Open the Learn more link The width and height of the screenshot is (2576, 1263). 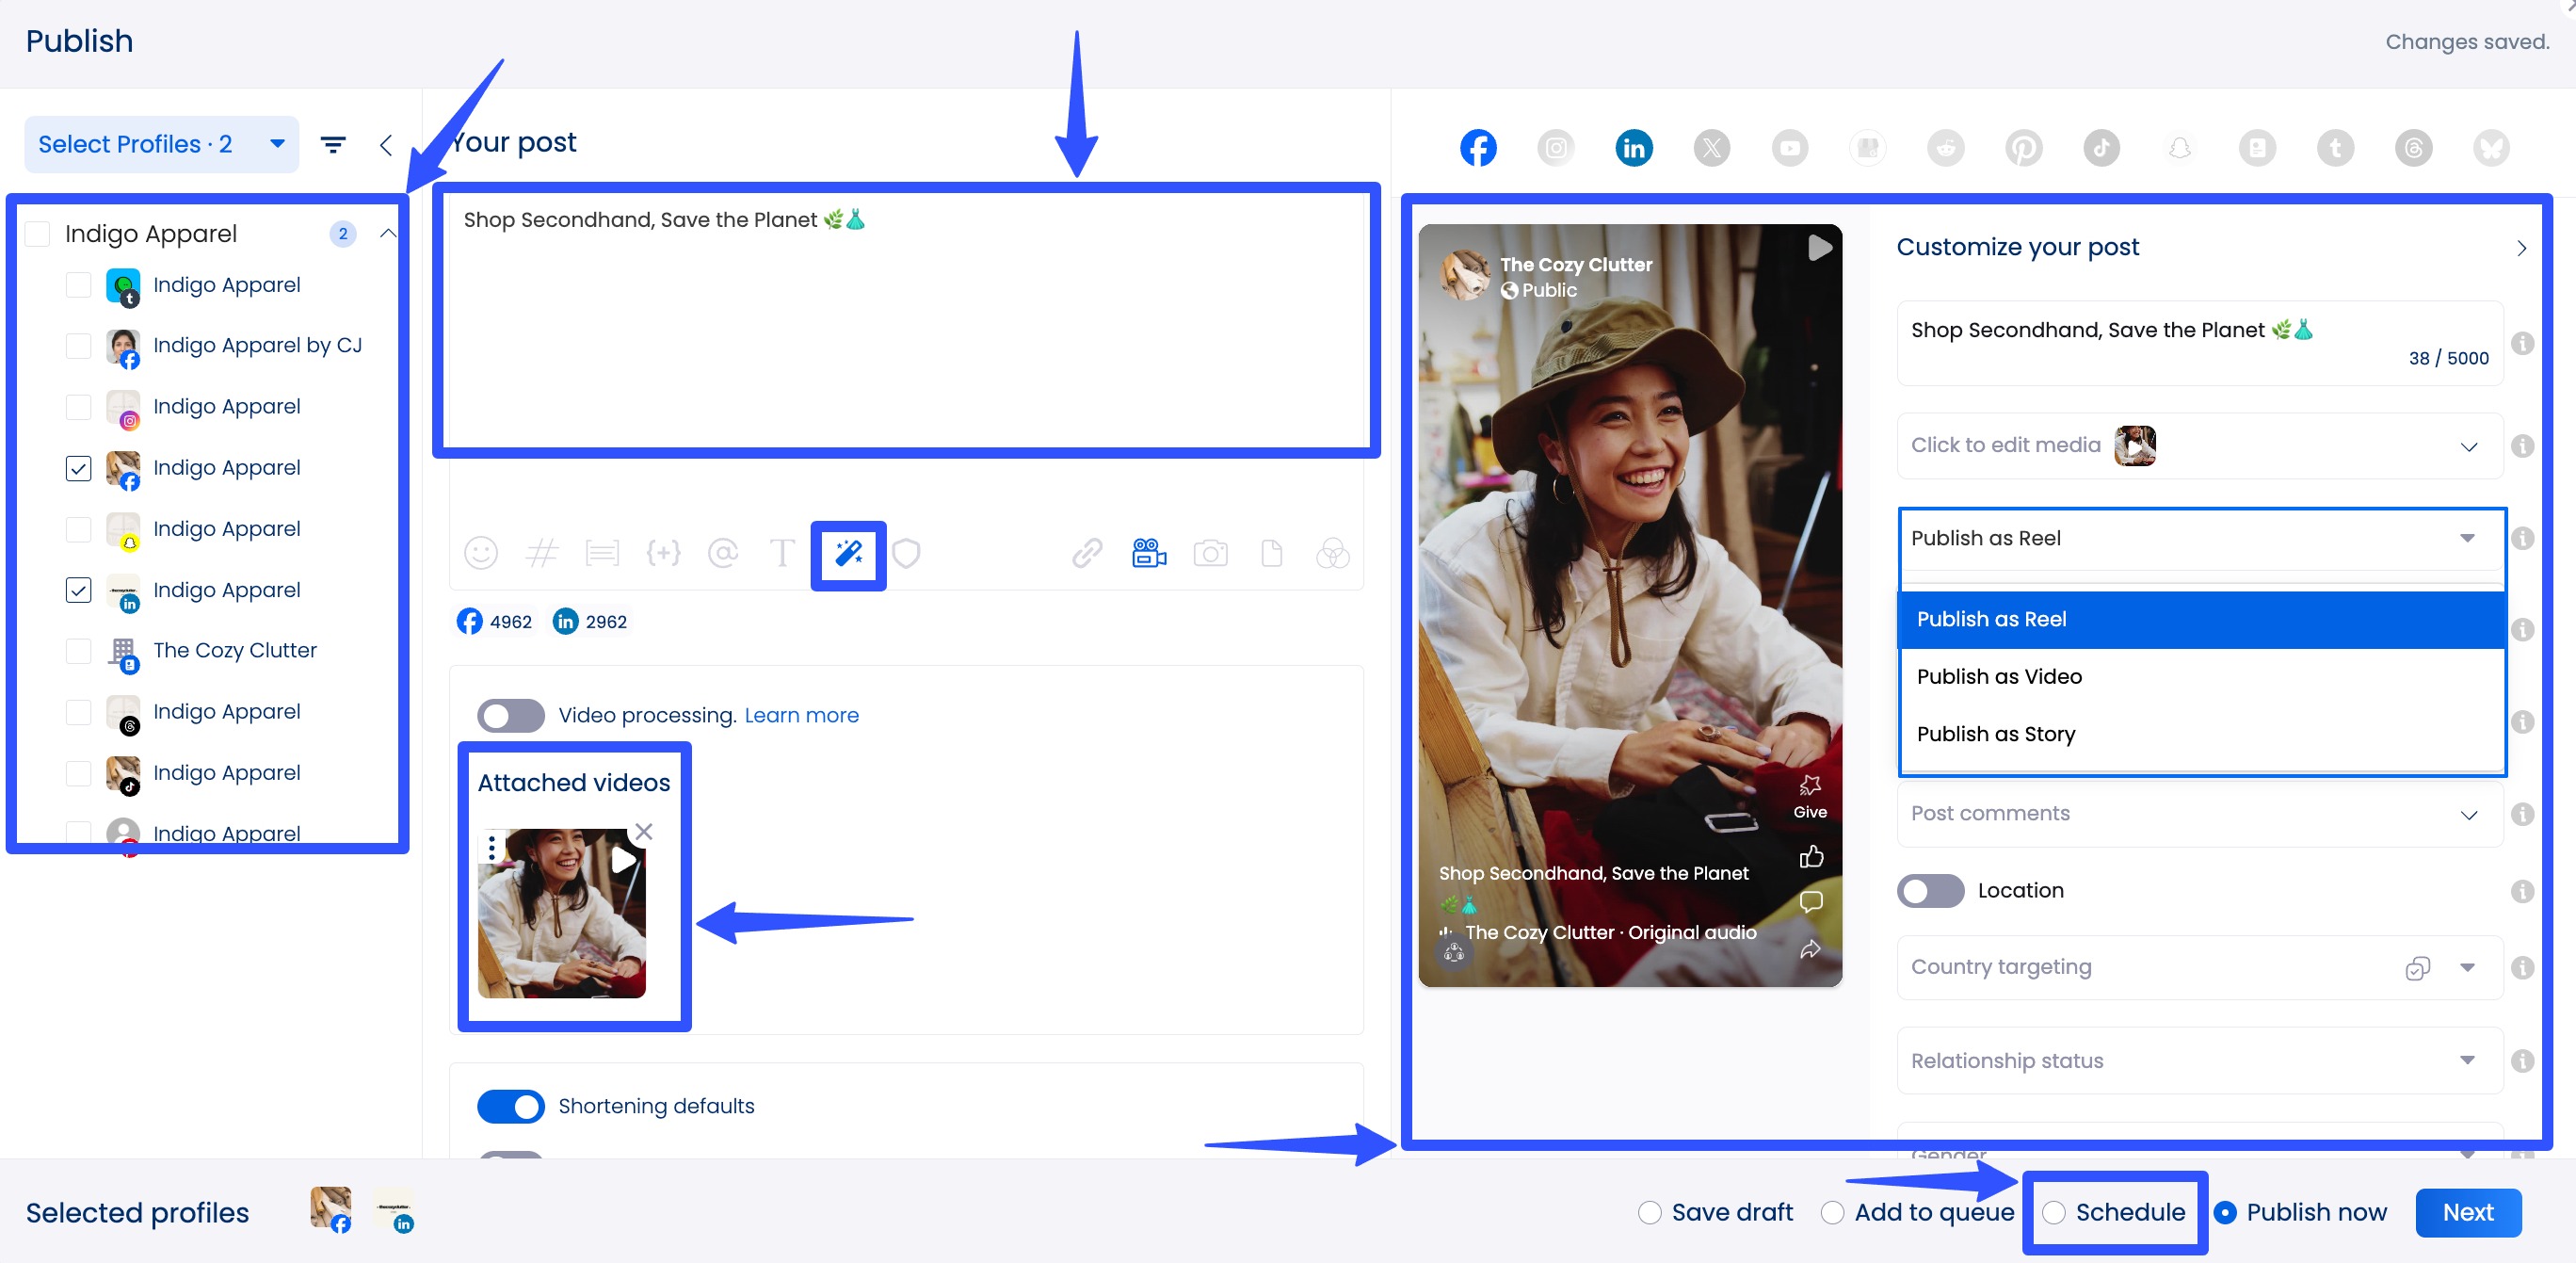click(x=801, y=715)
